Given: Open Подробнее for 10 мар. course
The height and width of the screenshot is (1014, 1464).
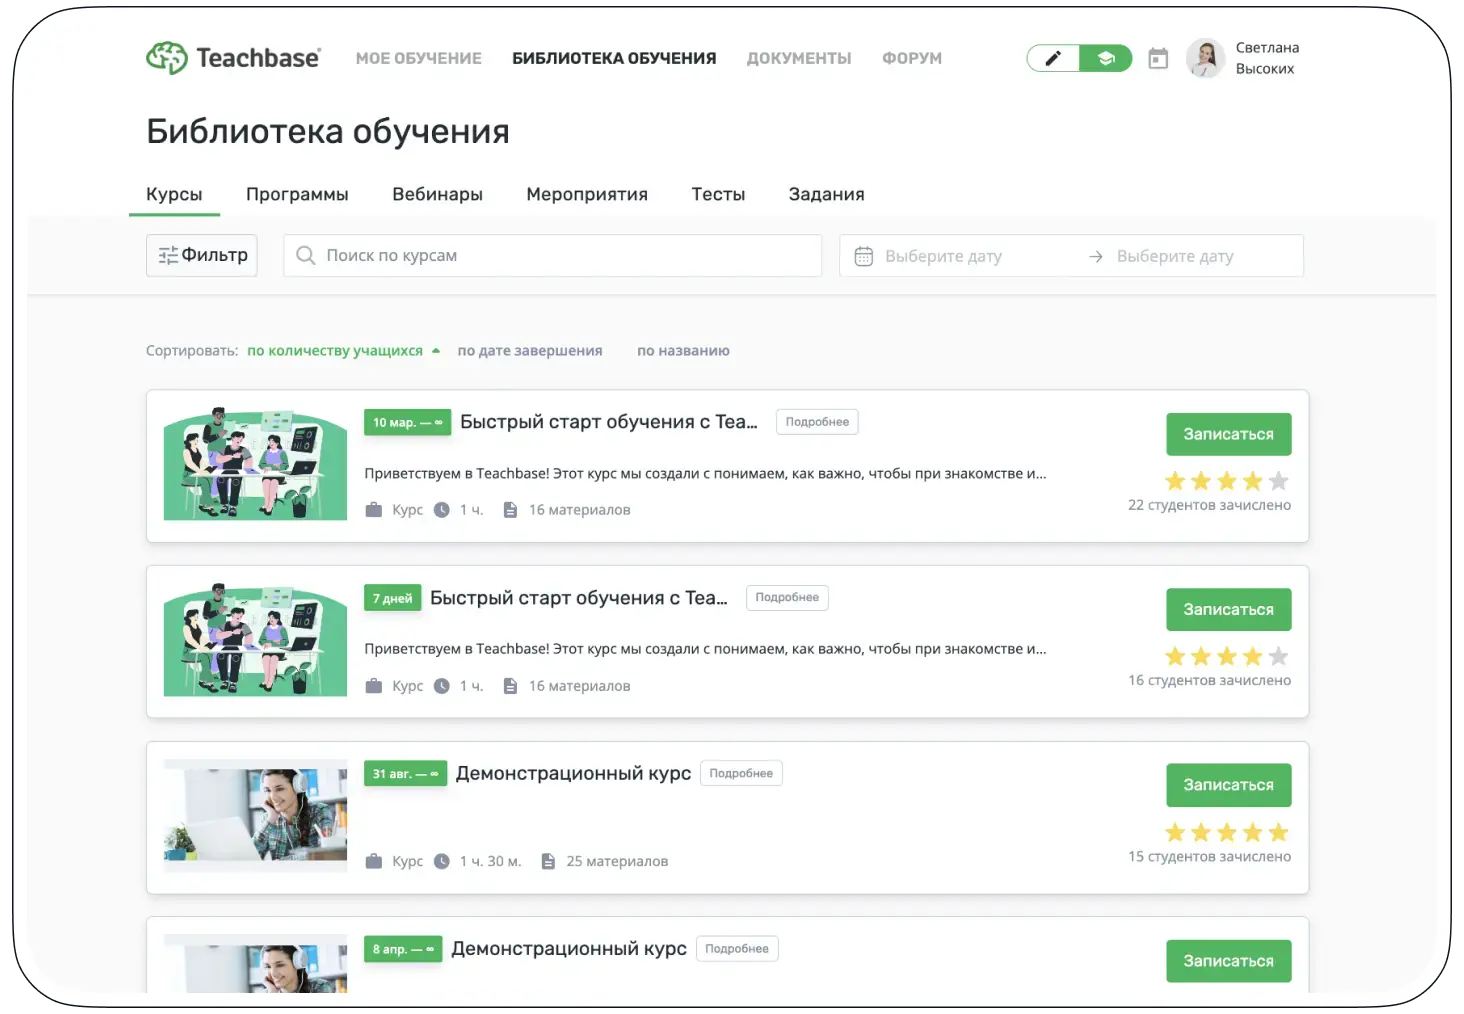Looking at the screenshot, I should [x=817, y=422].
